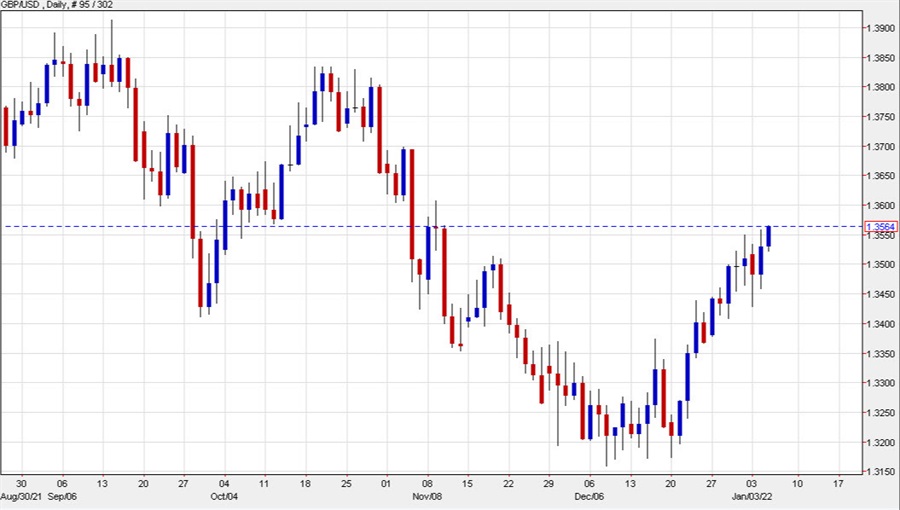Image resolution: width=900 pixels, height=510 pixels.
Task: Click the 15 tick in November
Action: [x=467, y=484]
